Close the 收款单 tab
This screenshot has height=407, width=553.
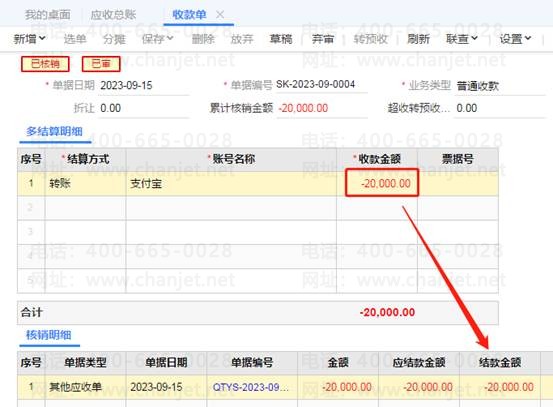(x=220, y=15)
